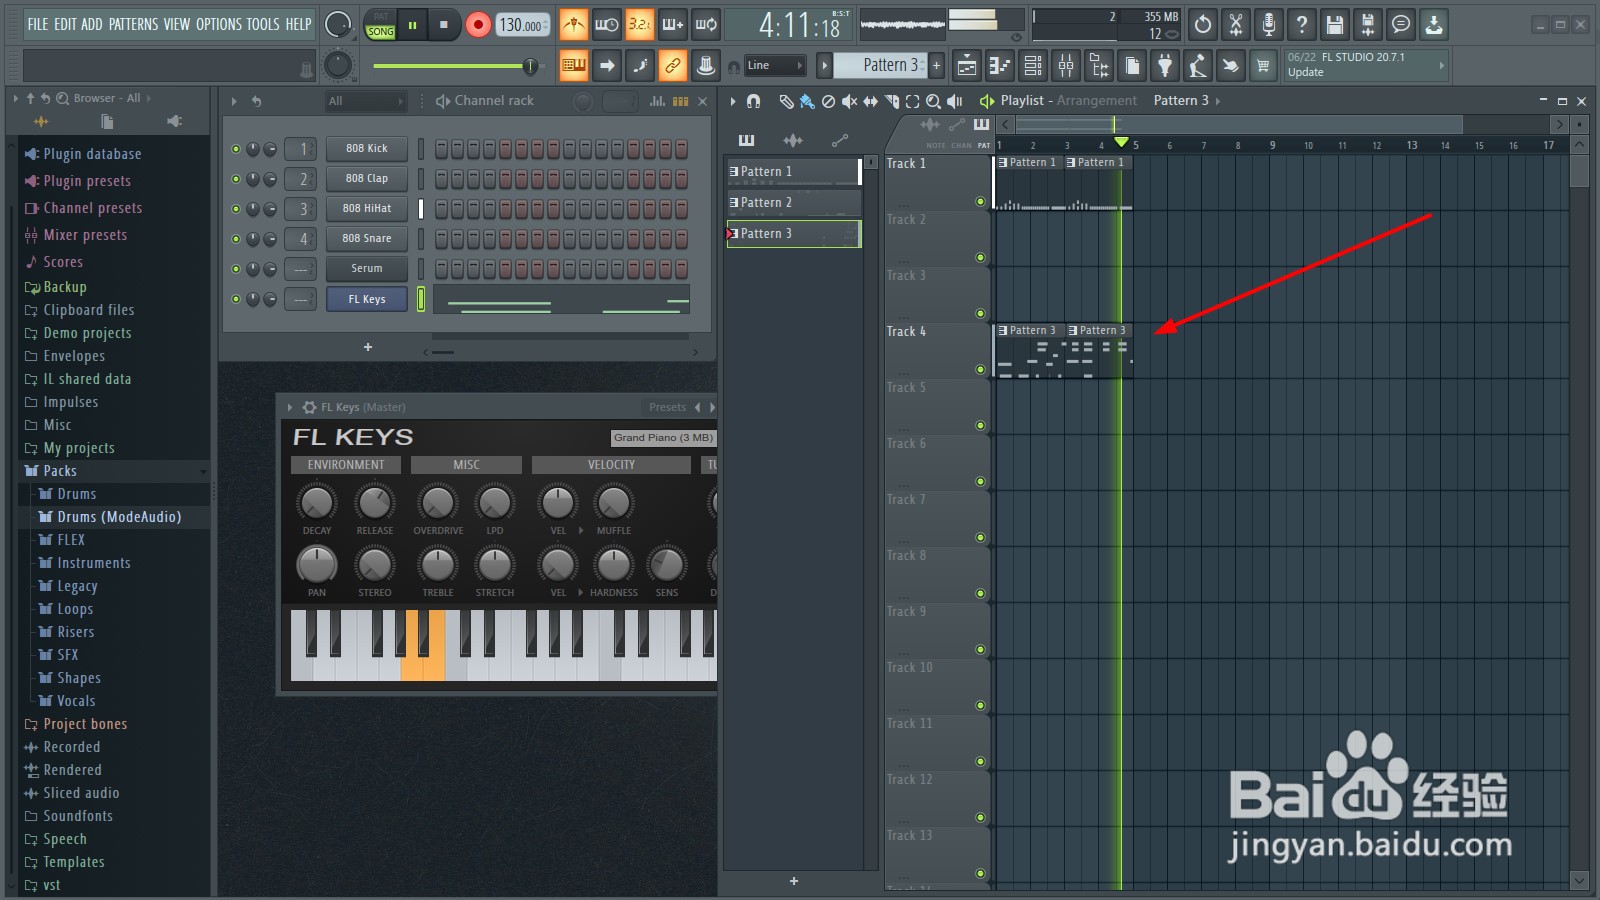Image resolution: width=1600 pixels, height=900 pixels.
Task: Open the FILE menu
Action: 38,24
